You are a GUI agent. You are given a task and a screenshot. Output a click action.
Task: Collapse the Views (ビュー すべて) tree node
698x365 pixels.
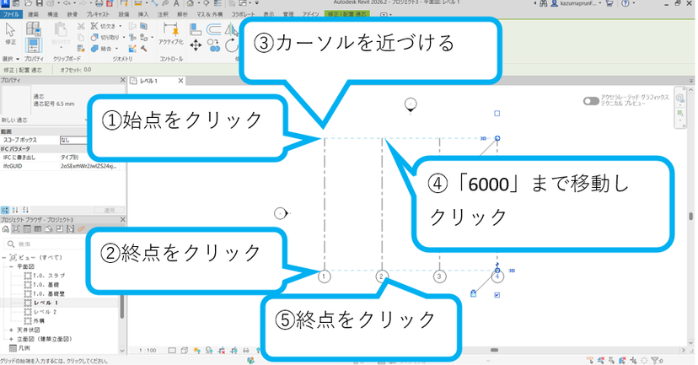tap(4, 257)
